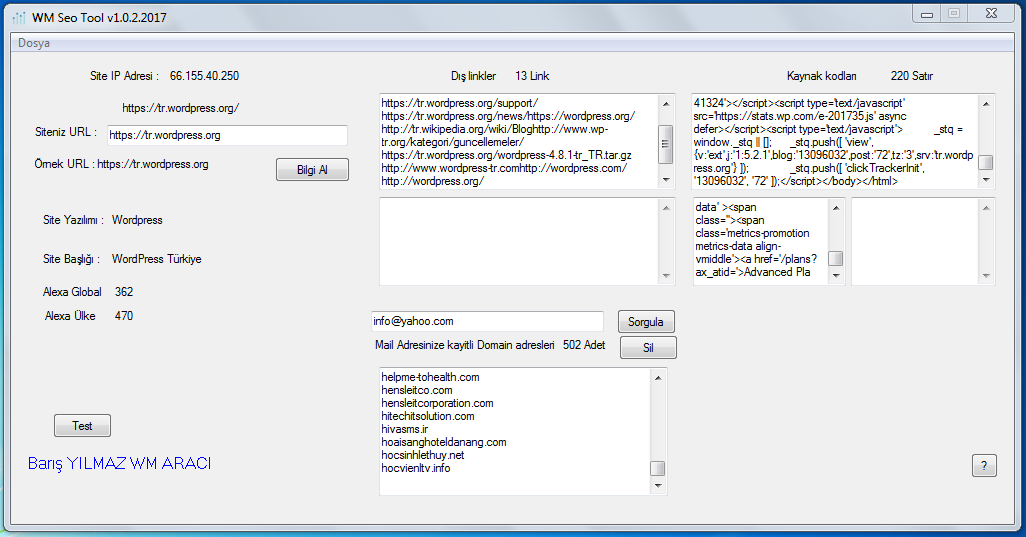The height and width of the screenshot is (537, 1026).
Task: Click the WM Seo Tool title bar icon
Action: point(20,18)
